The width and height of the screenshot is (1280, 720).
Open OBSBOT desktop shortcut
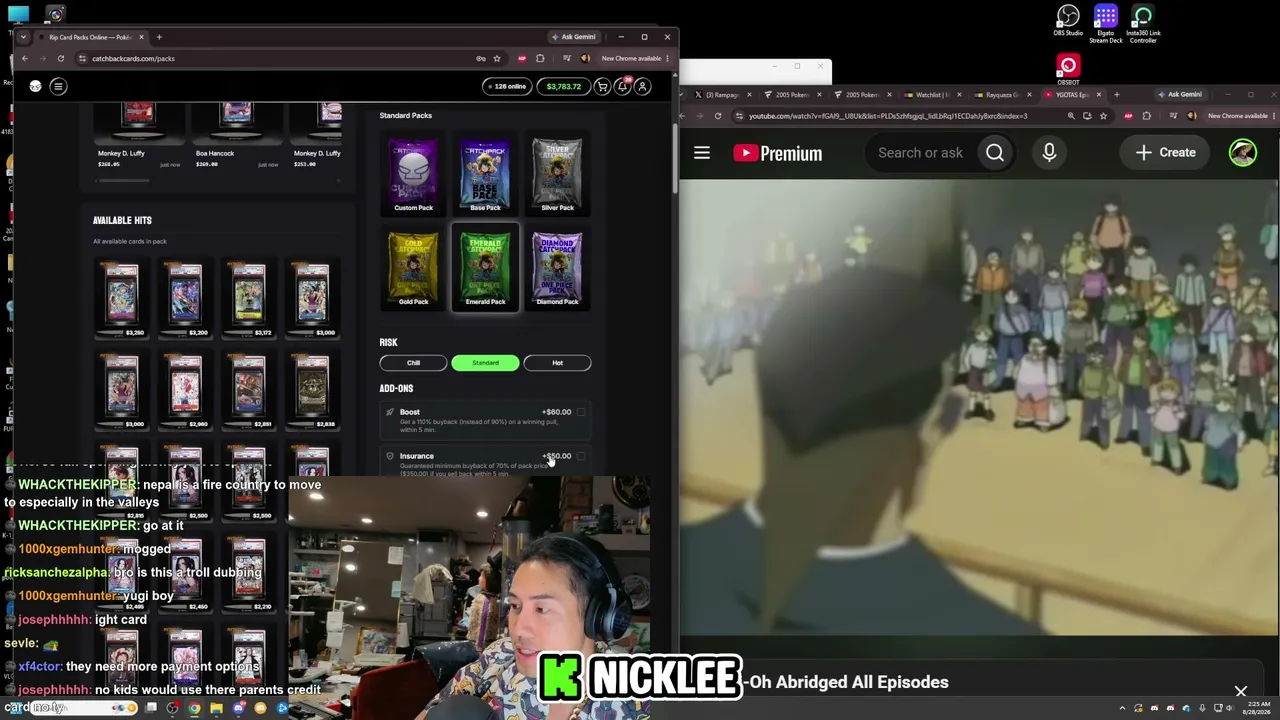pyautogui.click(x=1068, y=70)
